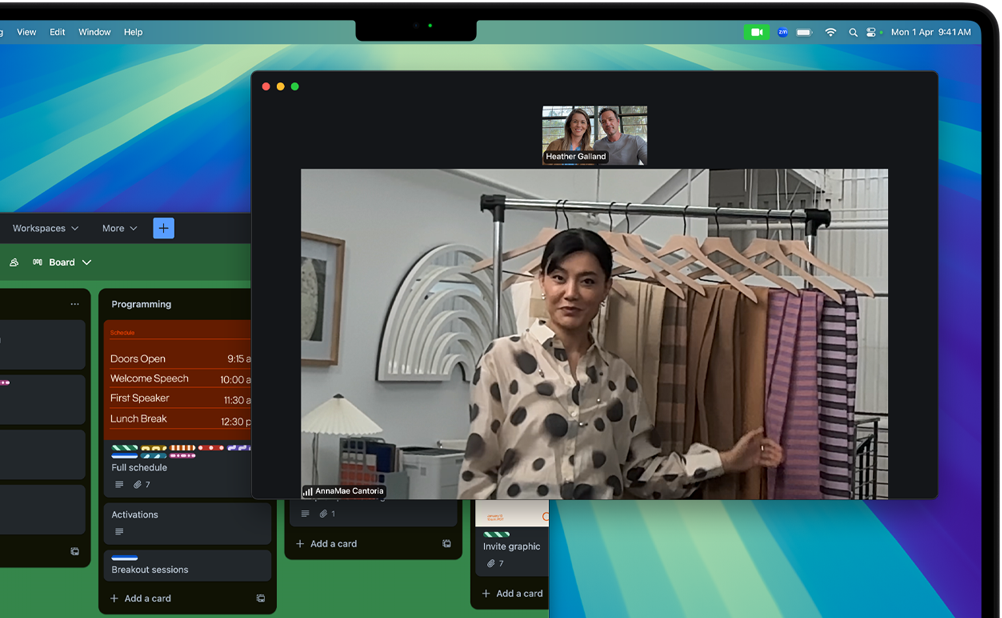The height and width of the screenshot is (618, 1002).
Task: Select Heather Galland's video thumbnail
Action: [x=594, y=135]
